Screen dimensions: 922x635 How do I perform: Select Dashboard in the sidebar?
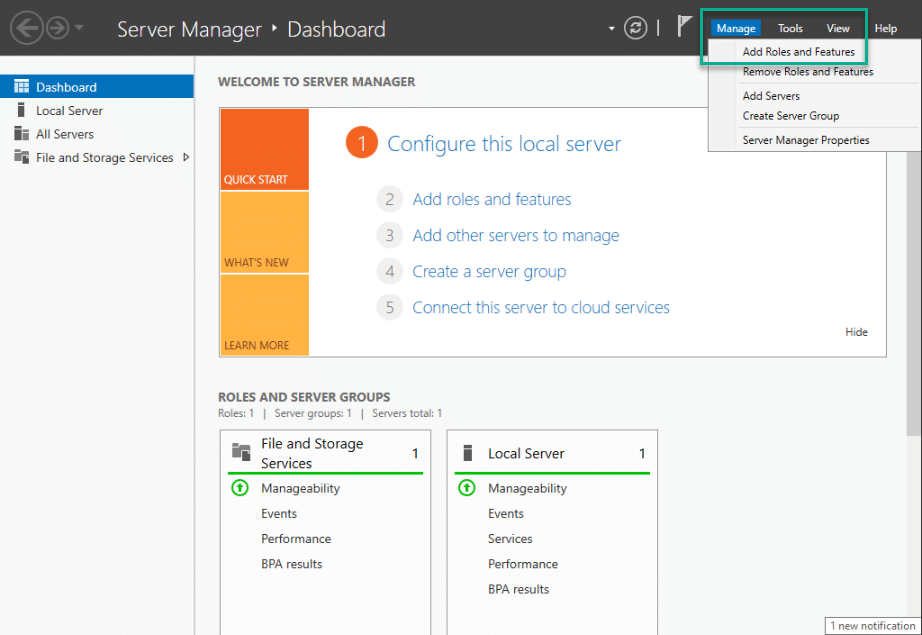pyautogui.click(x=96, y=86)
